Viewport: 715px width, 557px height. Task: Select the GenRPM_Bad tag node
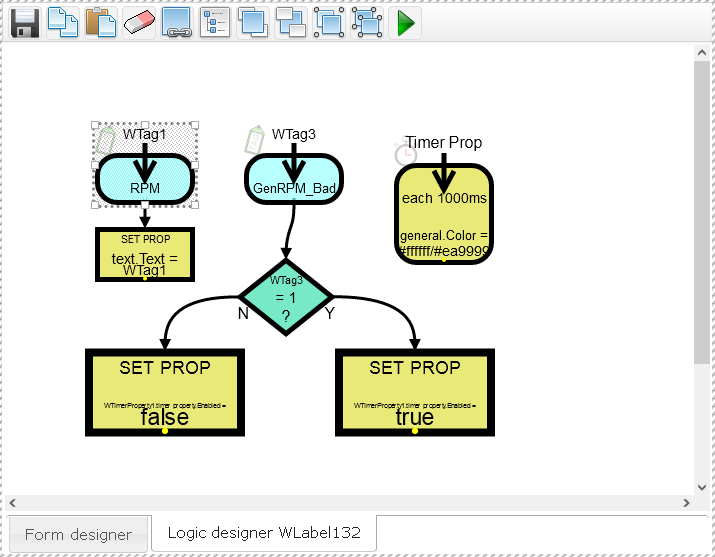294,180
